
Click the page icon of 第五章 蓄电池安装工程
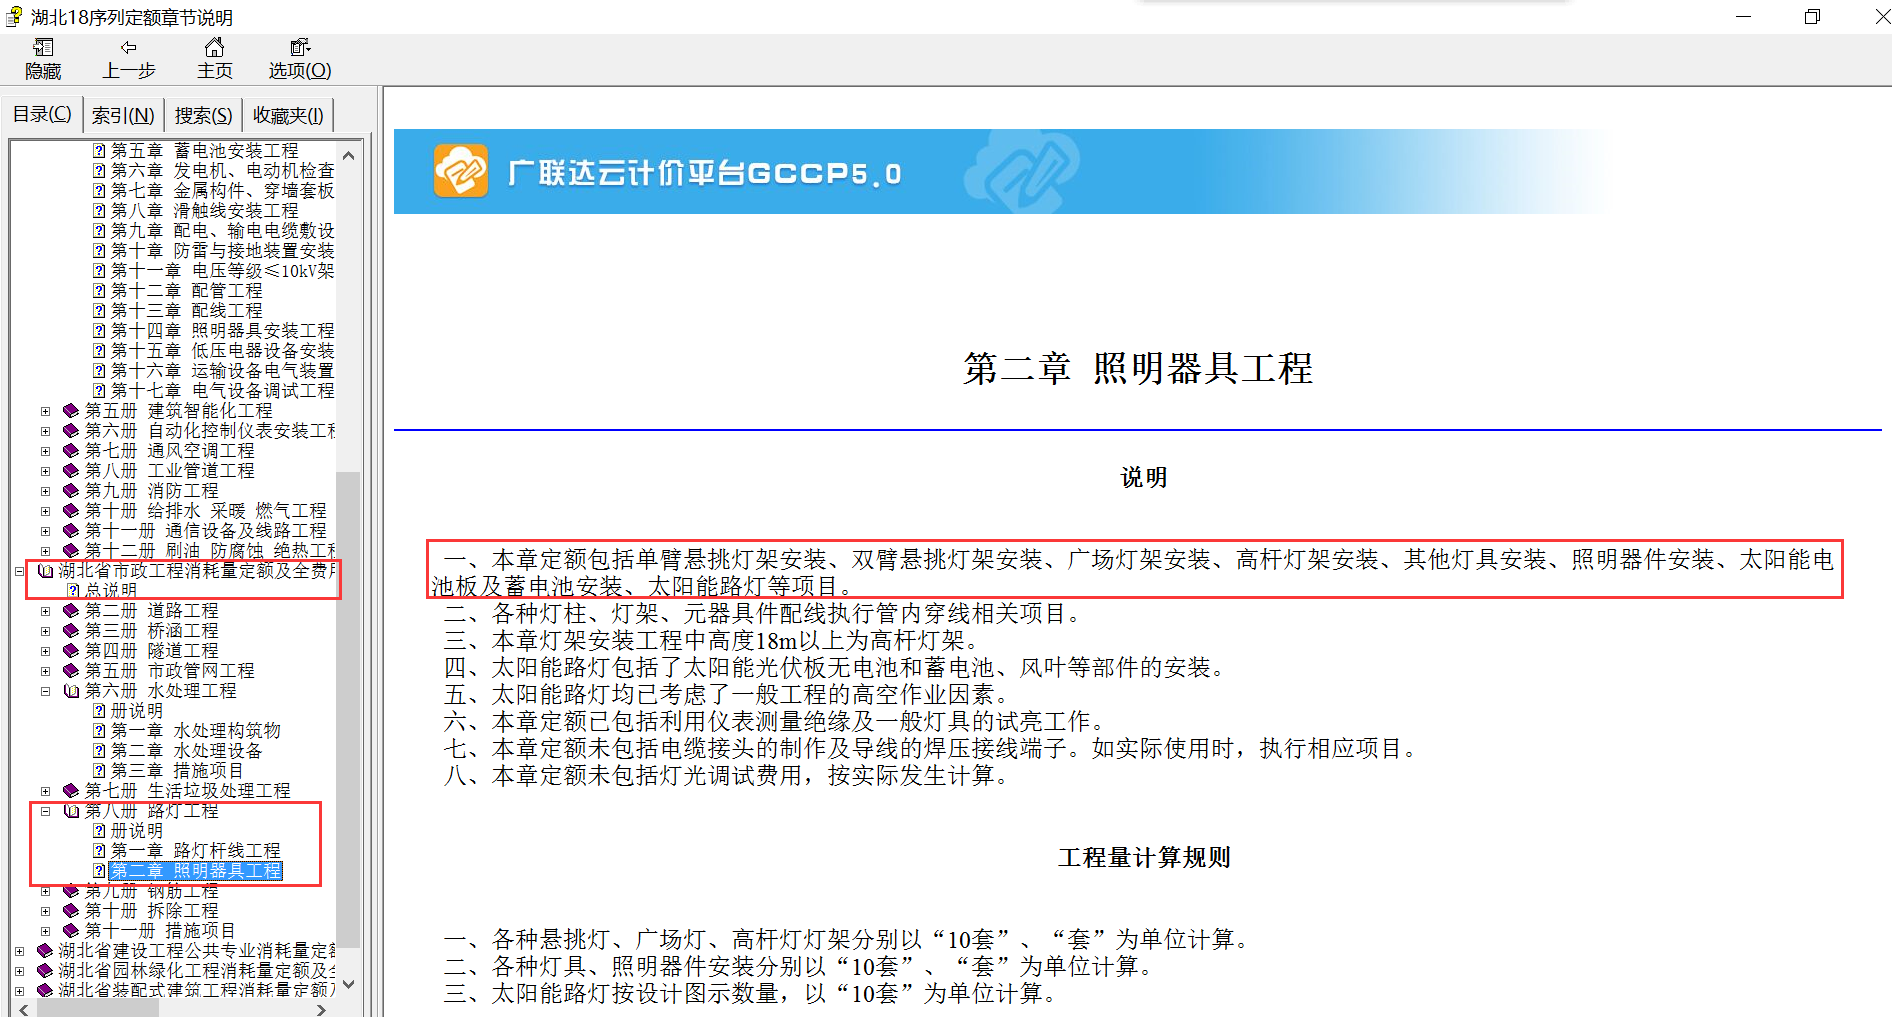tap(99, 151)
